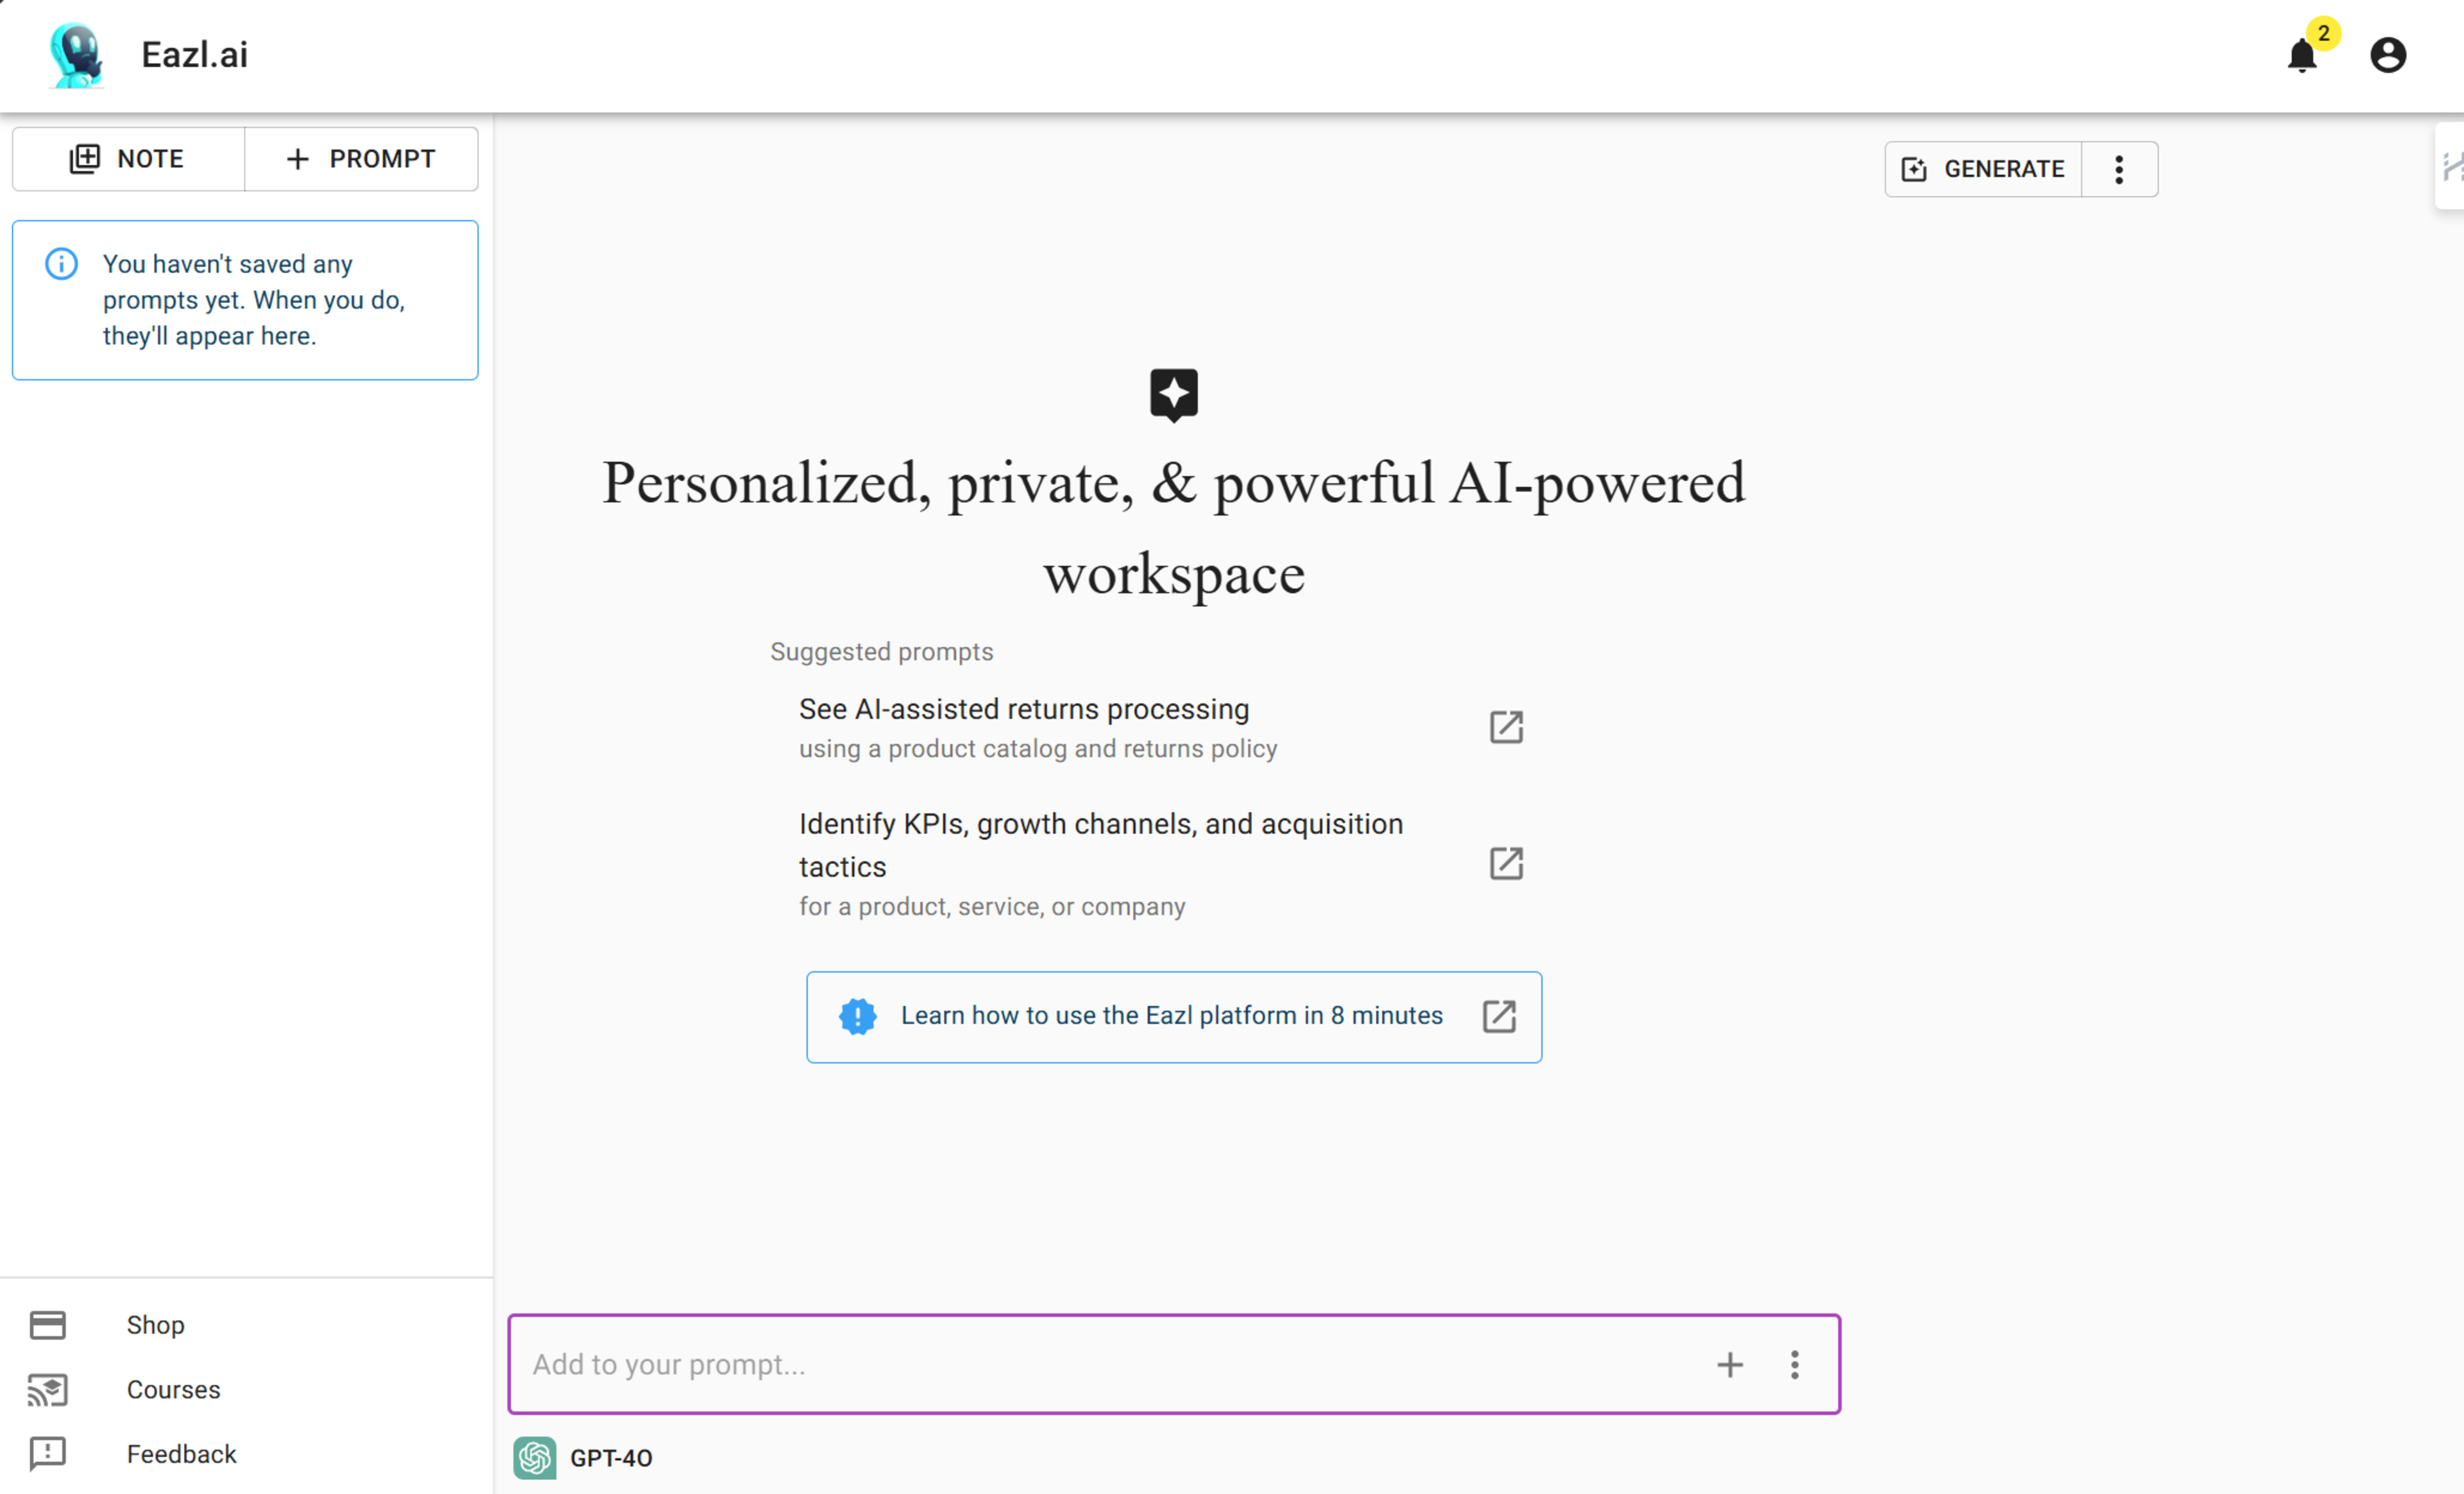Open the GPT-4O model selector

610,1457
